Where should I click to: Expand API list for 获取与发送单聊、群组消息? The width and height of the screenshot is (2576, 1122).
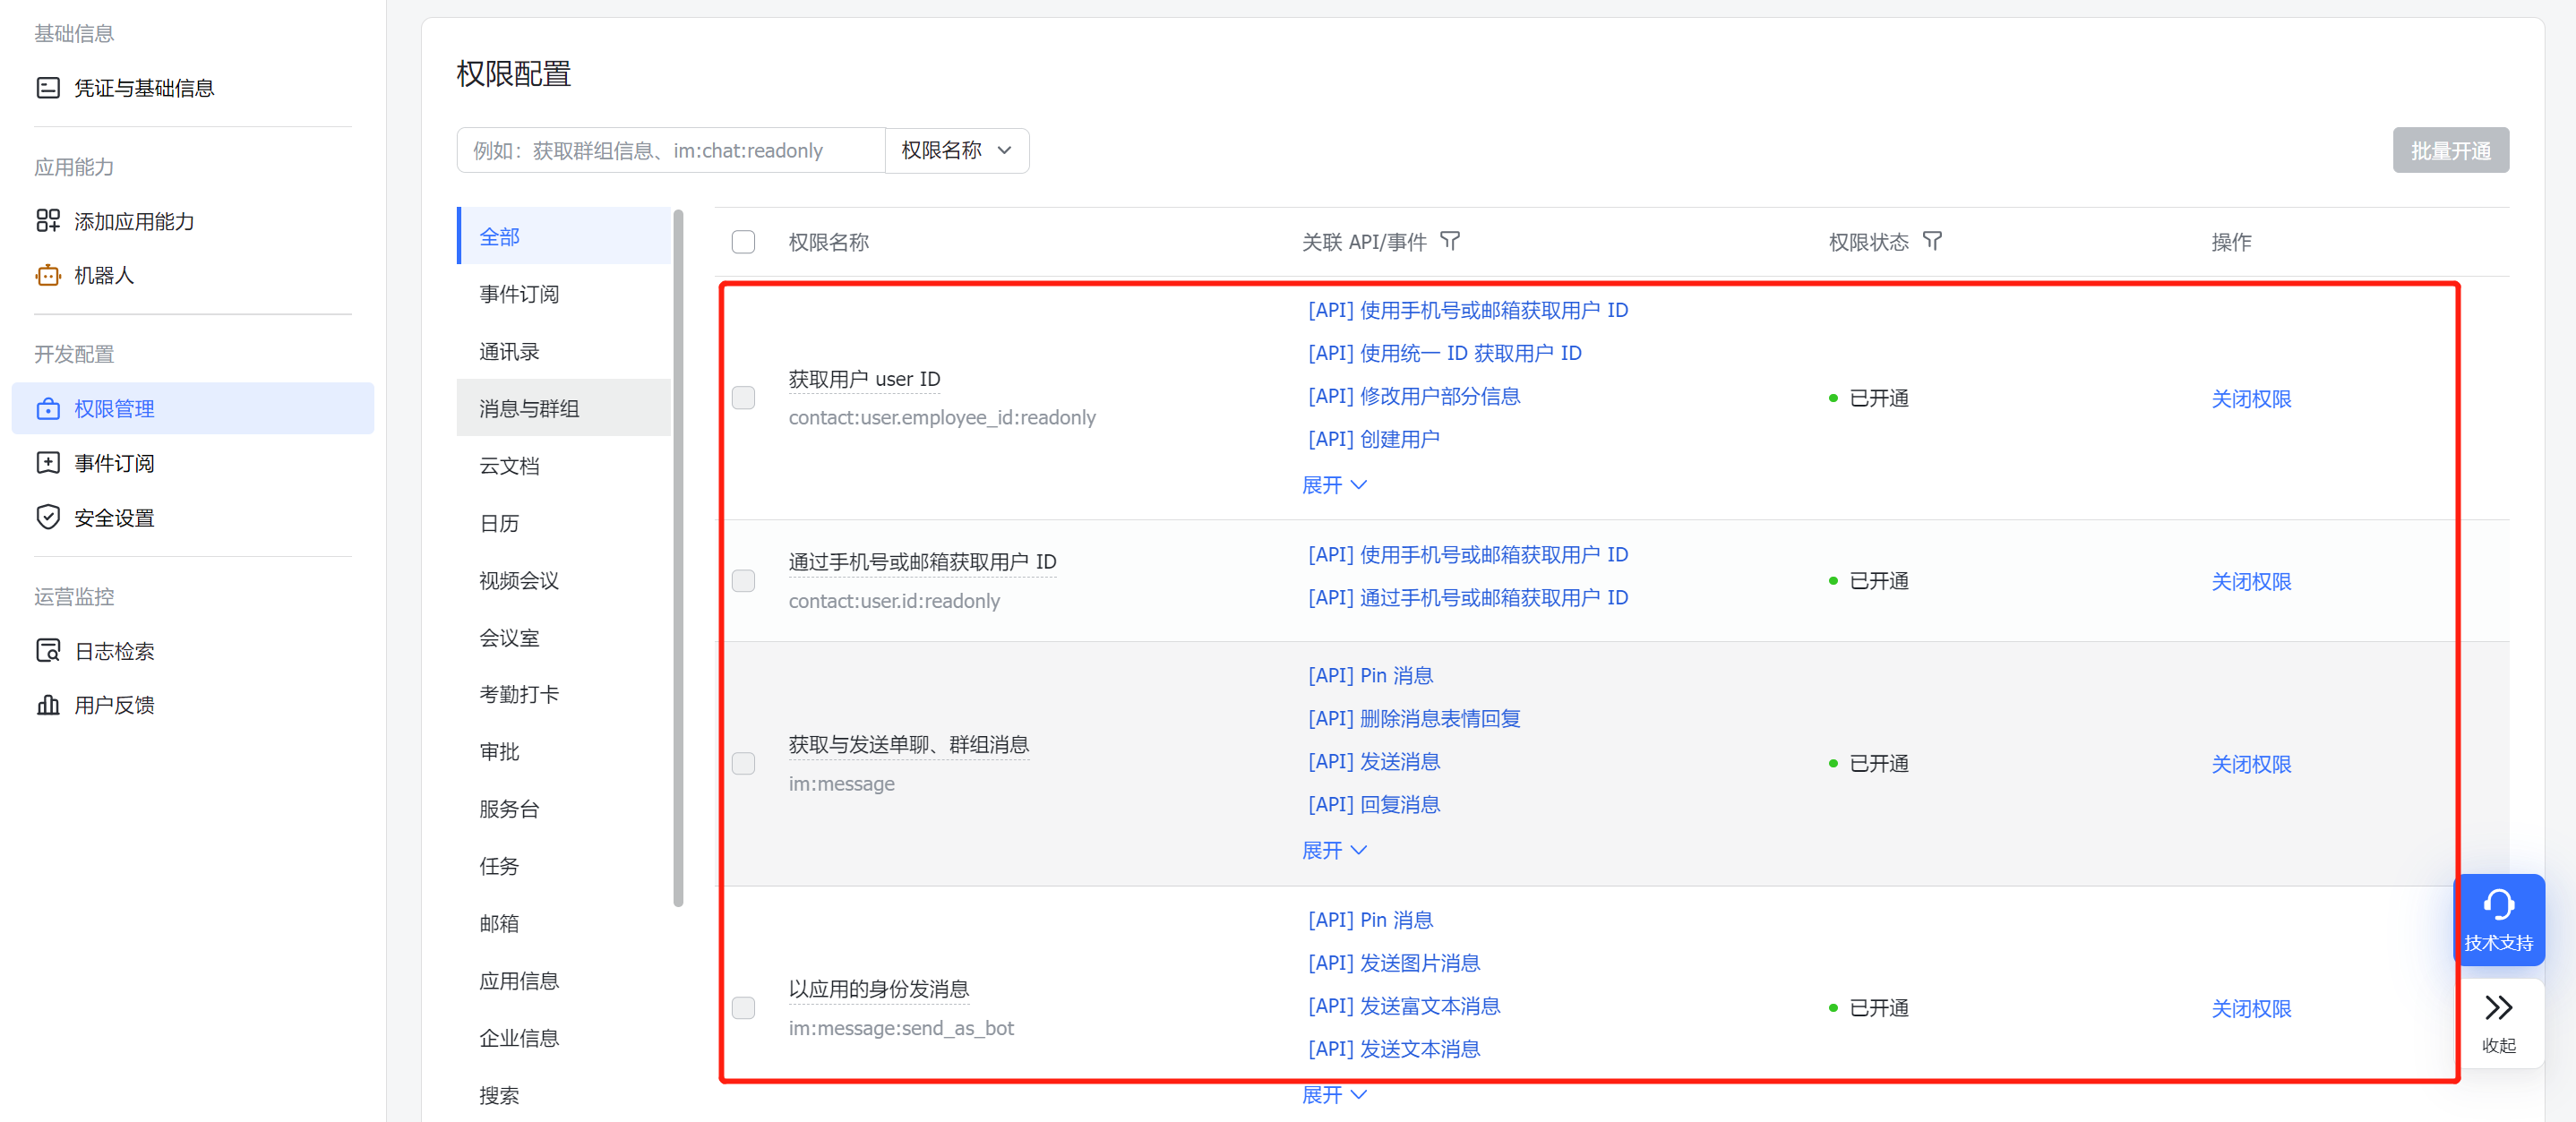(x=1333, y=850)
